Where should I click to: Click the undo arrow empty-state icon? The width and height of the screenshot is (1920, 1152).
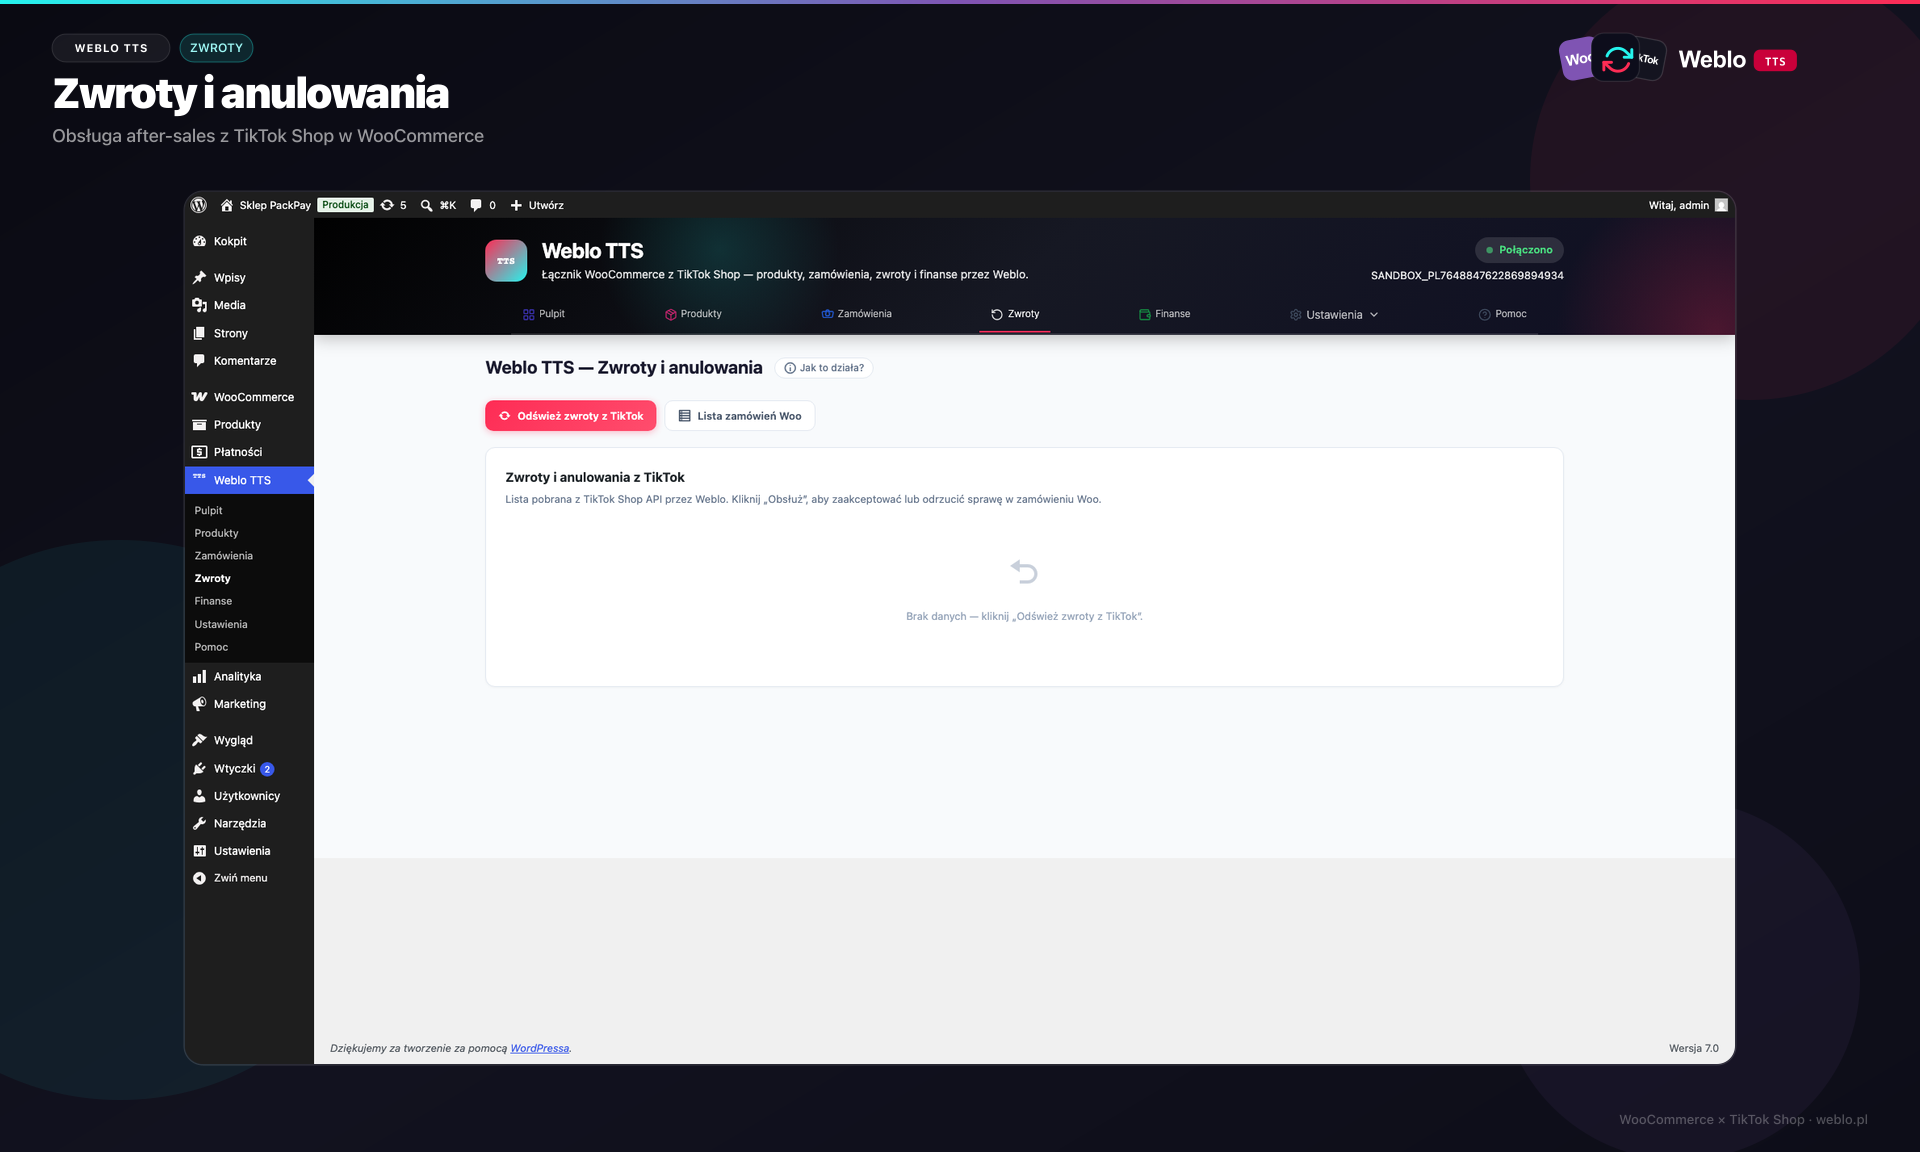coord(1024,572)
